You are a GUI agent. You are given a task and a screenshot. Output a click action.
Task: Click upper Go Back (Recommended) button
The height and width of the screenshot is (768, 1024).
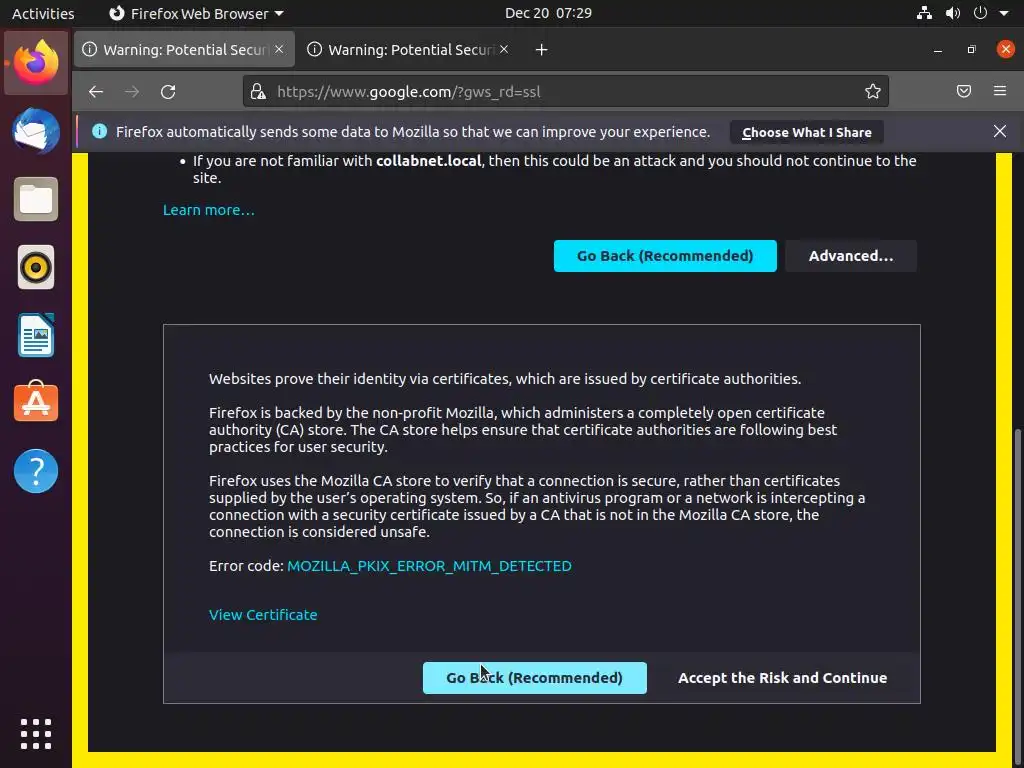665,256
